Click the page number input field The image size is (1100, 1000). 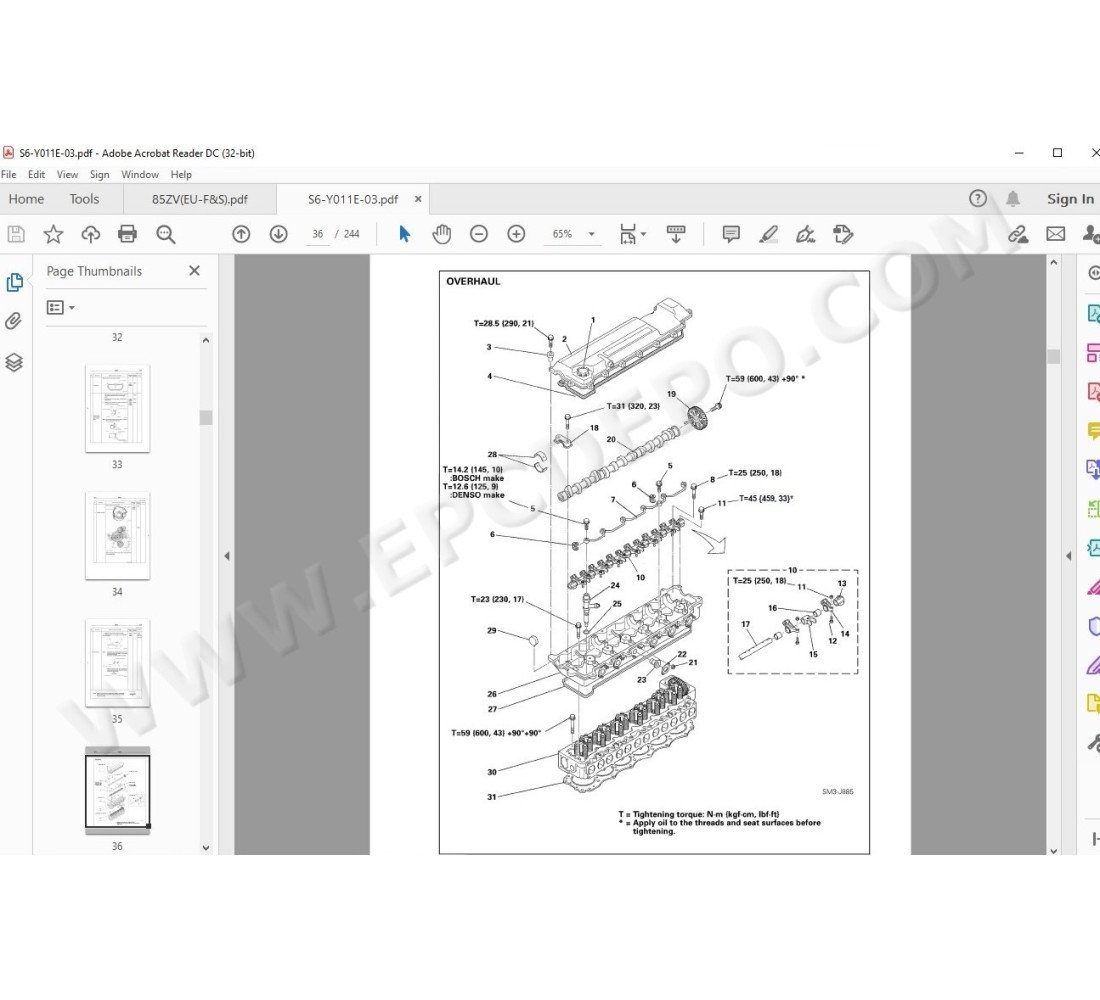tap(318, 234)
